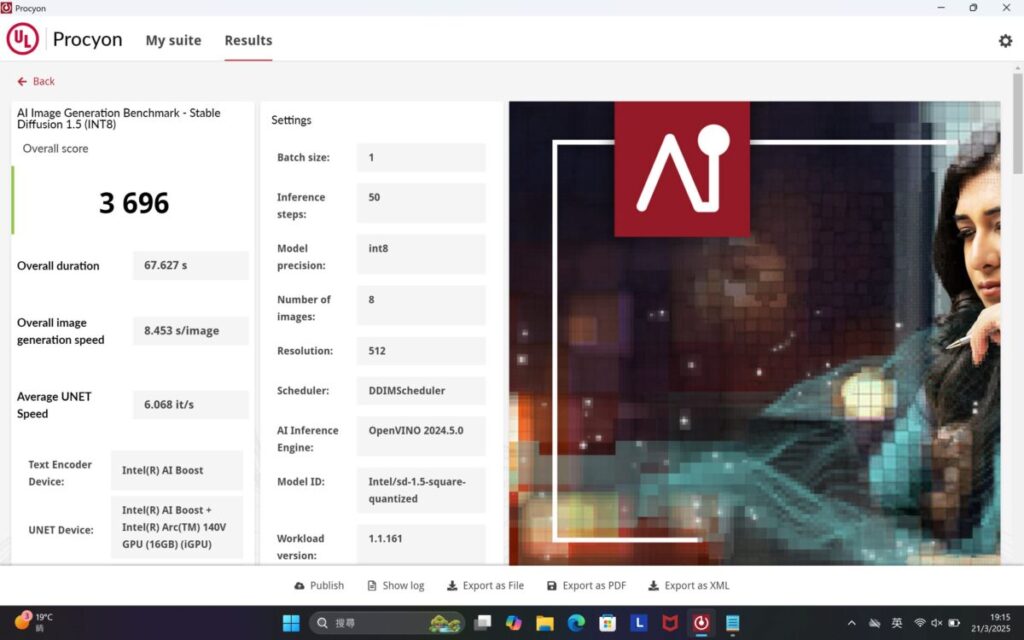The image size is (1024, 640).
Task: Open Microsoft Store from the taskbar
Action: (608, 623)
